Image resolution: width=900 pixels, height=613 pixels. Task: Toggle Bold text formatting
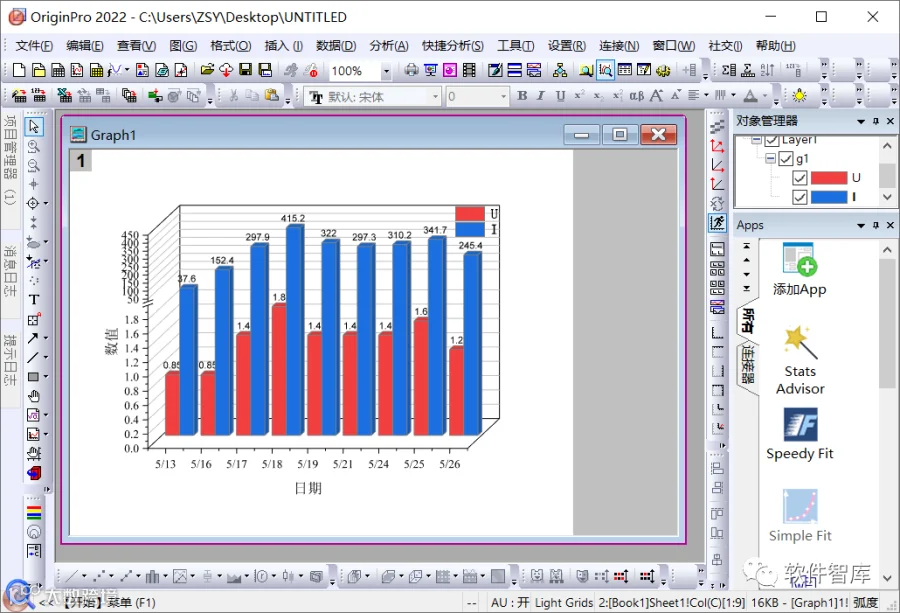click(522, 96)
